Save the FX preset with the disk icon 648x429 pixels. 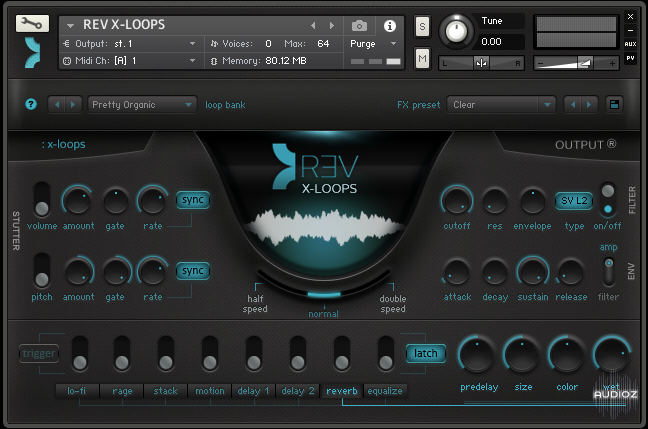click(614, 105)
